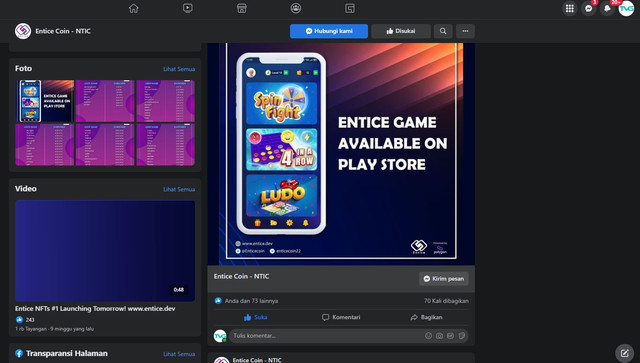Viewport: 640px width, 363px height.
Task: Click Lihat Semua in Transparansi Halaman
Action: tap(179, 354)
